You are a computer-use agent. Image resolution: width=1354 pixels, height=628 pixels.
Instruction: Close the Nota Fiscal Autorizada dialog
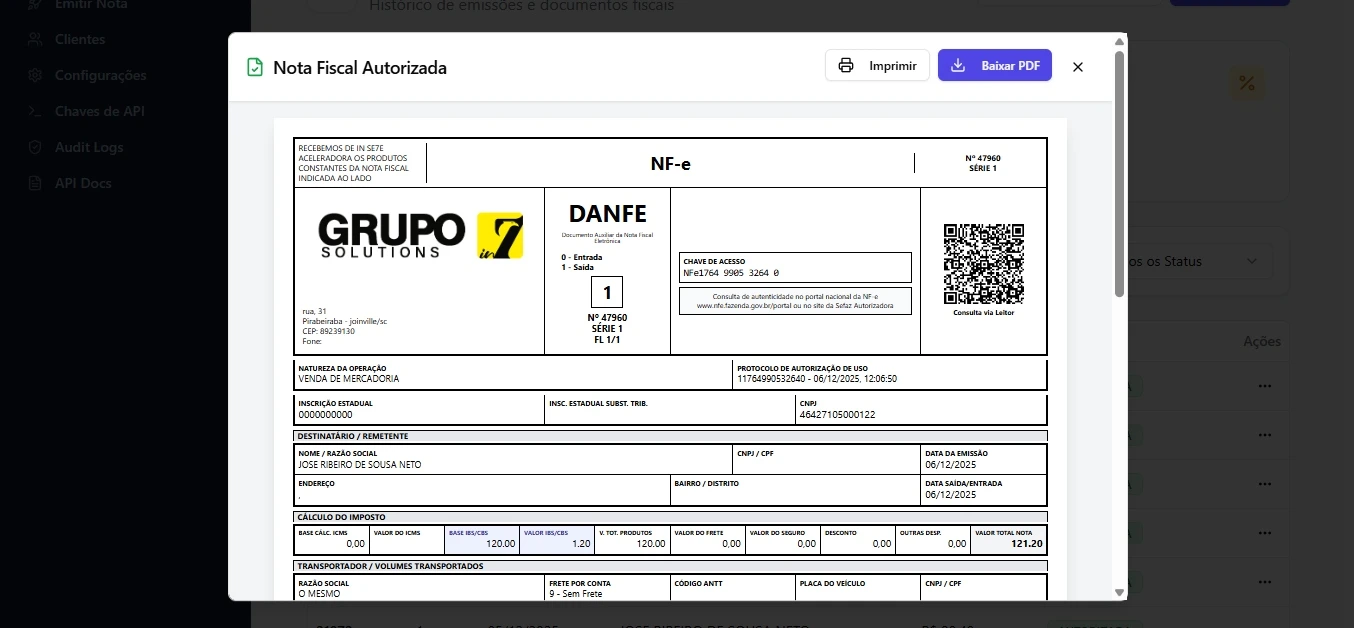(1077, 67)
